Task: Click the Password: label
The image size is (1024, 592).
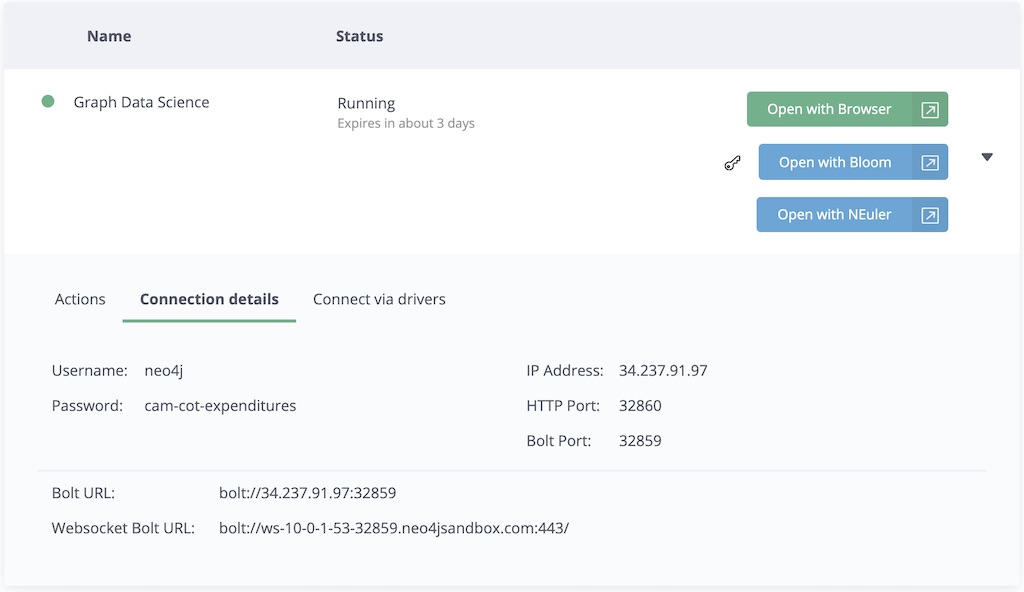Action: [x=87, y=406]
